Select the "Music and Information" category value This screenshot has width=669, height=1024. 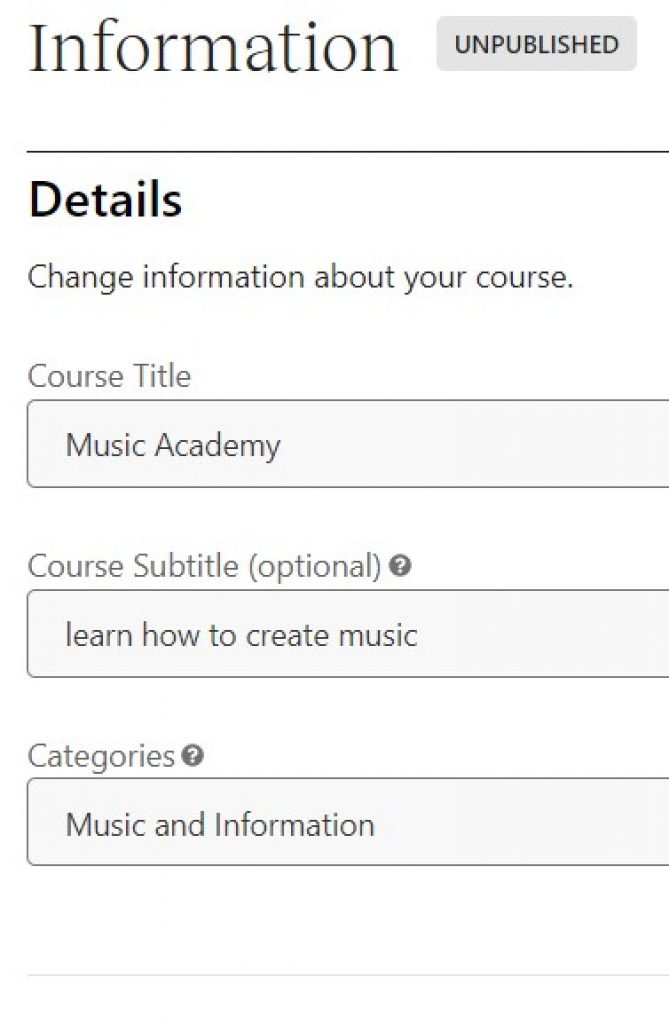[220, 825]
